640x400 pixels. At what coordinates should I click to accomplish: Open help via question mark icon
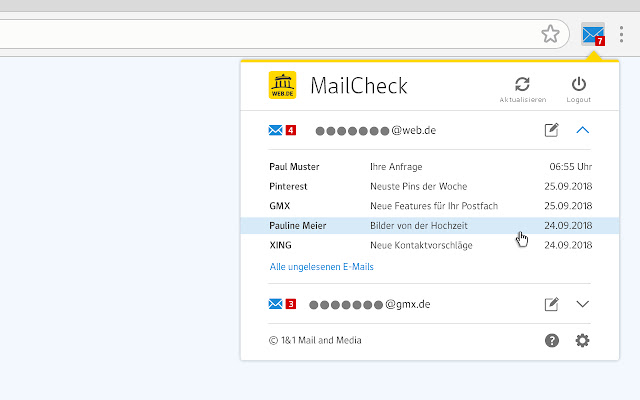[x=552, y=340]
